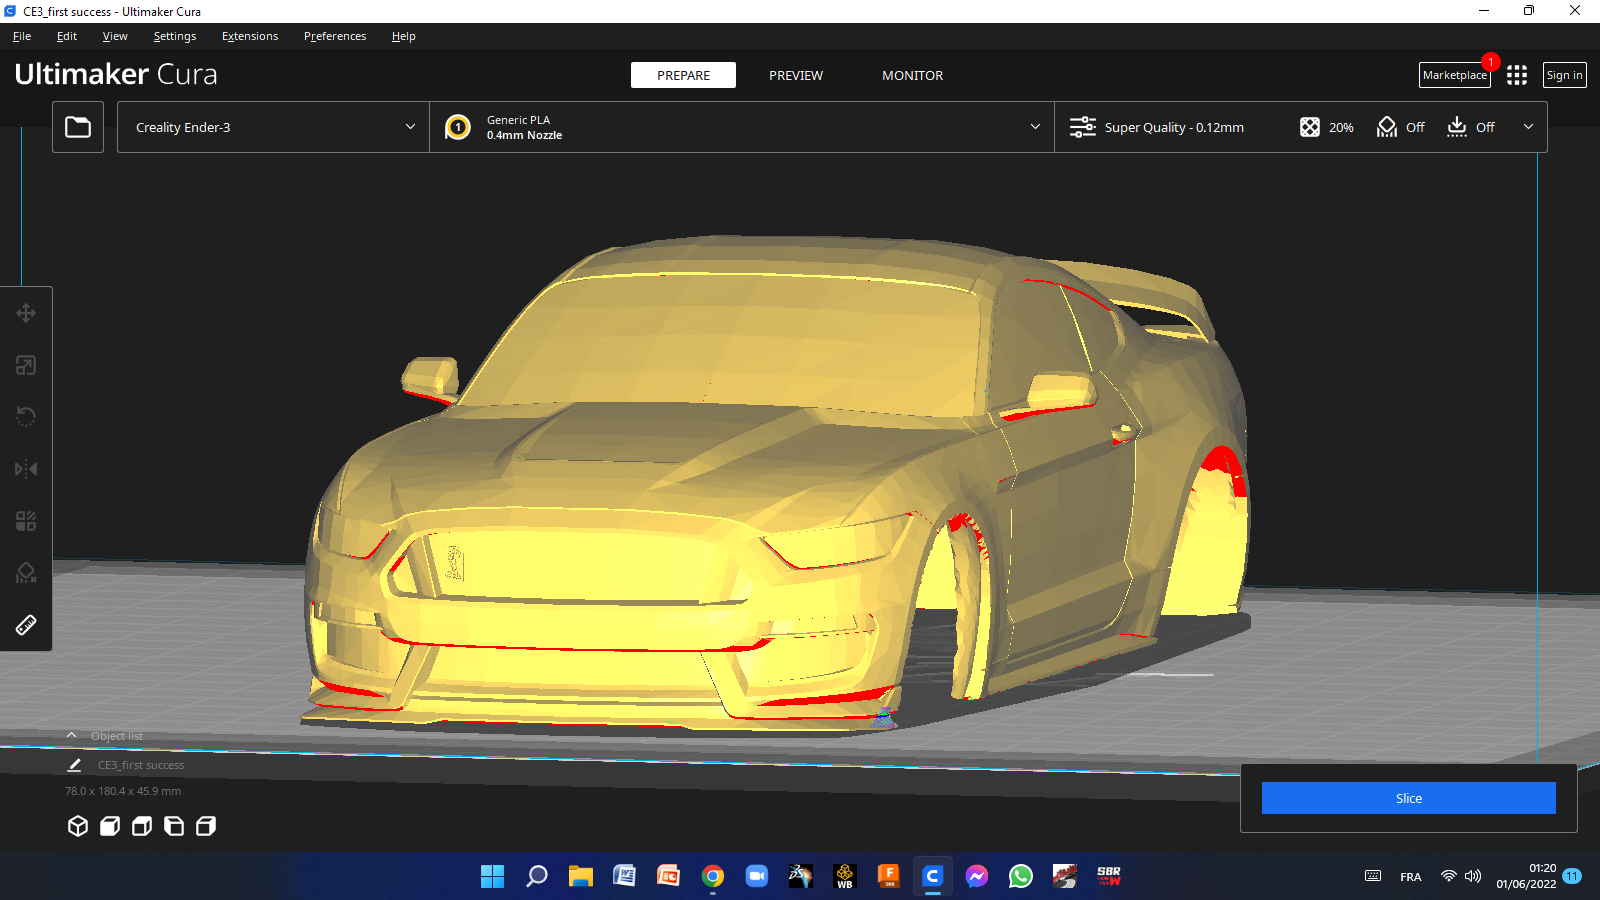
Task: Select the Rotate tool in the left toolbar
Action: (x=26, y=417)
